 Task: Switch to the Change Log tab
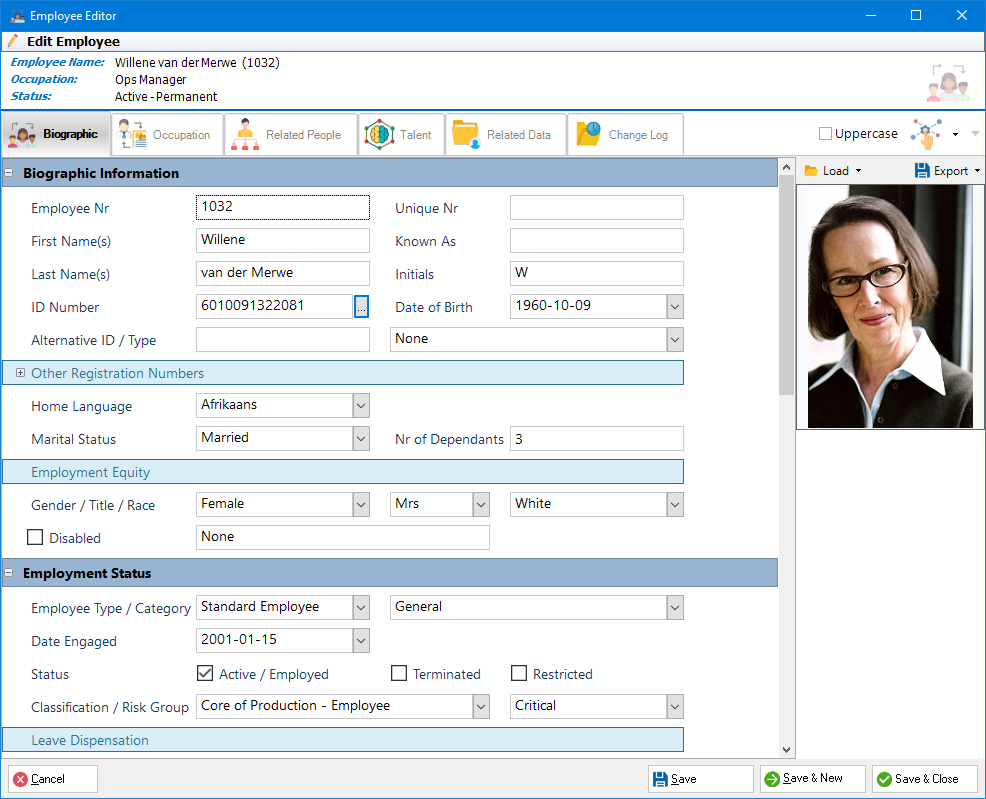(625, 134)
